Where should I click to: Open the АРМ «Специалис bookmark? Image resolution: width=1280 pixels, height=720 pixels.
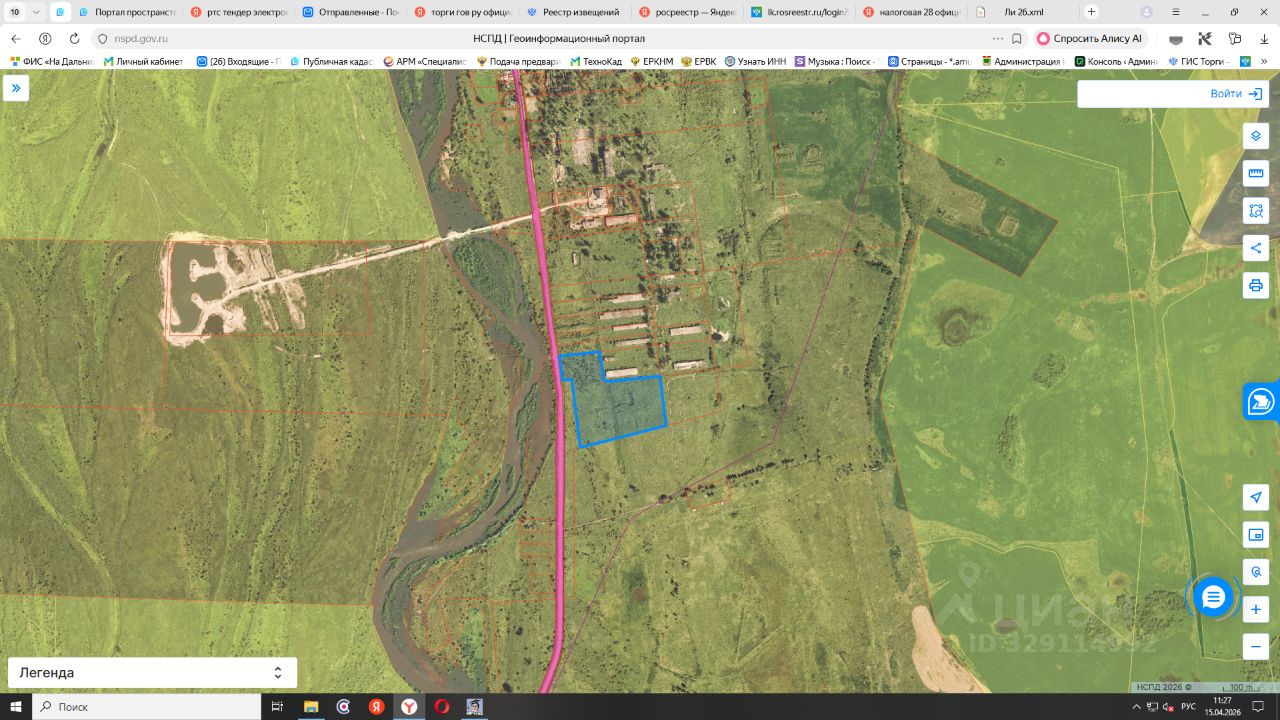point(424,61)
